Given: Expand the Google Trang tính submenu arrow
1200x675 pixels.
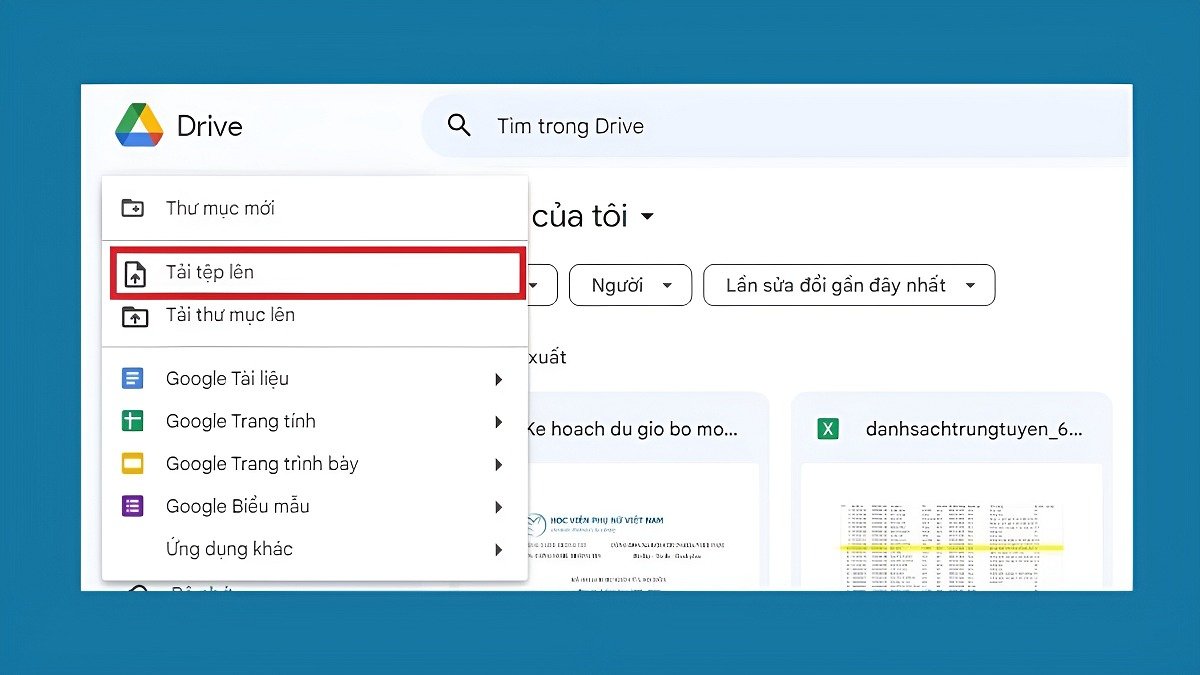Looking at the screenshot, I should pyautogui.click(x=498, y=421).
